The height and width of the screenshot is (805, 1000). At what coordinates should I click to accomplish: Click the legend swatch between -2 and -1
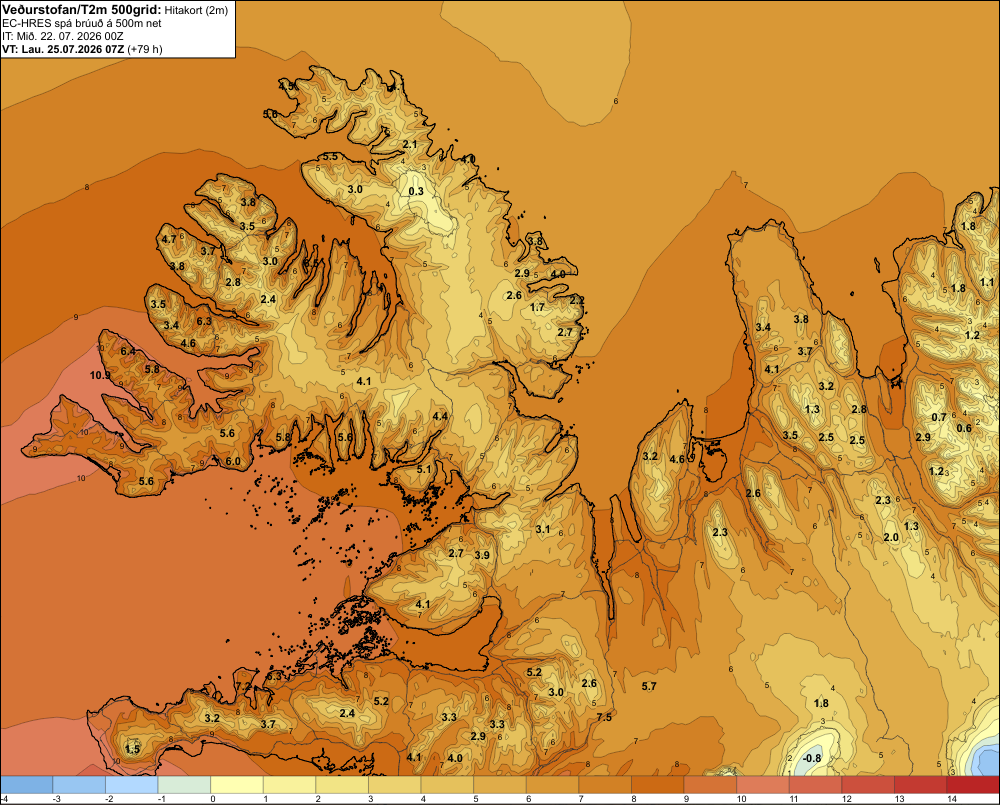[131, 785]
